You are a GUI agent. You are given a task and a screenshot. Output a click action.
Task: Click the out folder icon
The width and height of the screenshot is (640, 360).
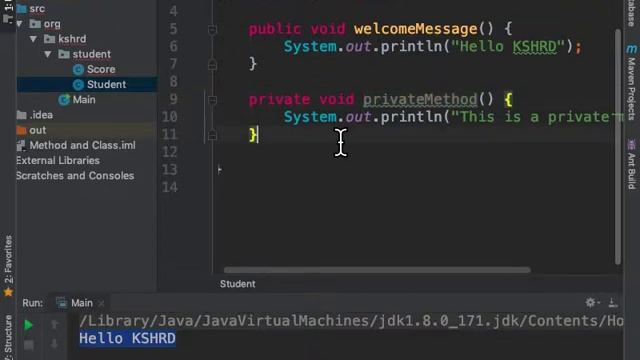[x=22, y=130]
